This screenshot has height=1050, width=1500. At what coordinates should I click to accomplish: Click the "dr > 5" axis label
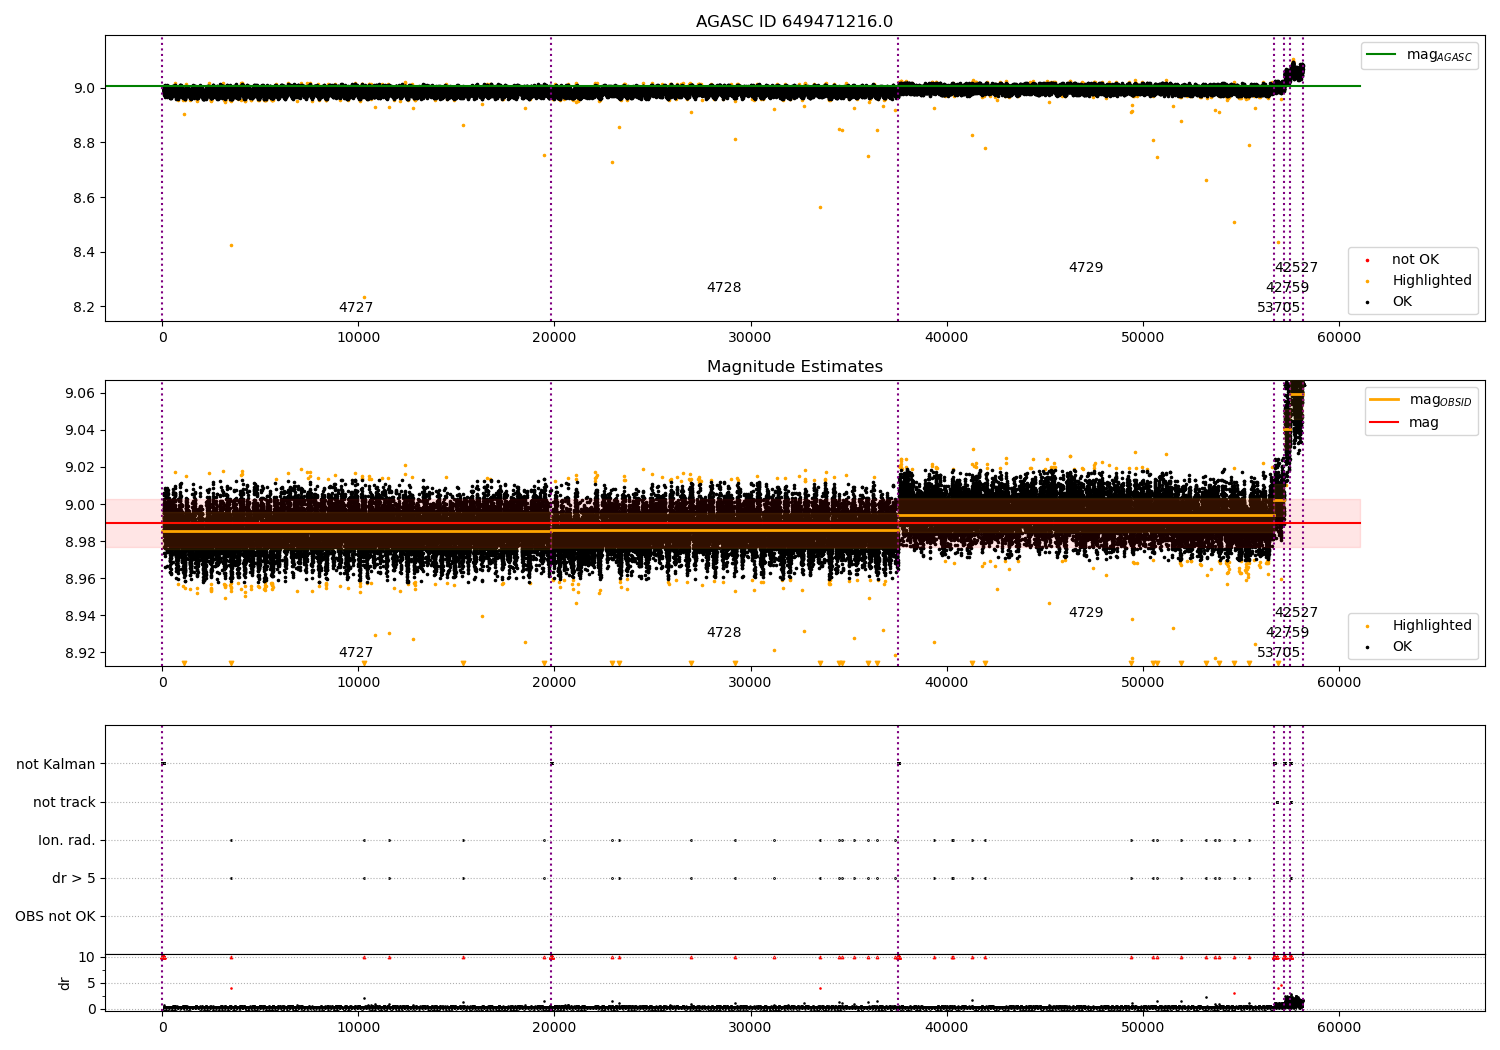pos(74,878)
